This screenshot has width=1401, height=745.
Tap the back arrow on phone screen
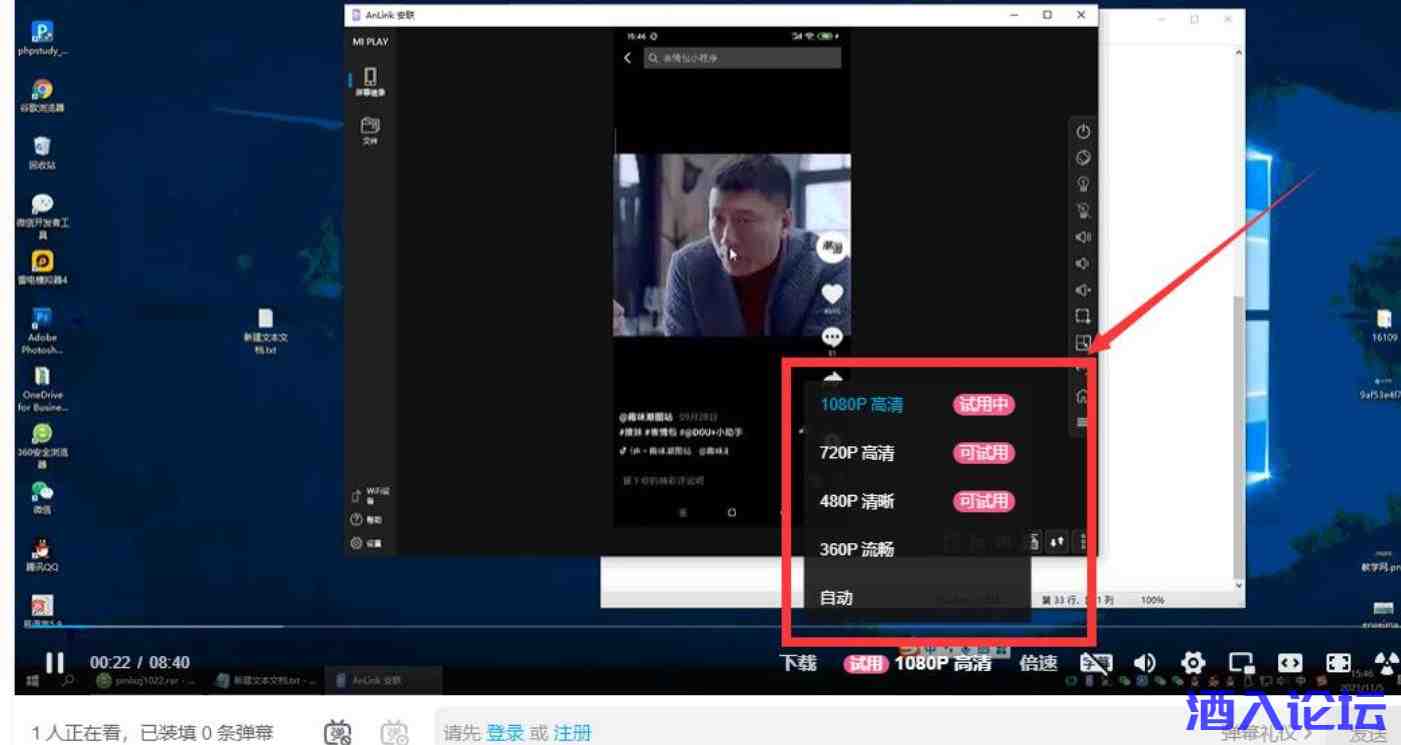pos(628,58)
